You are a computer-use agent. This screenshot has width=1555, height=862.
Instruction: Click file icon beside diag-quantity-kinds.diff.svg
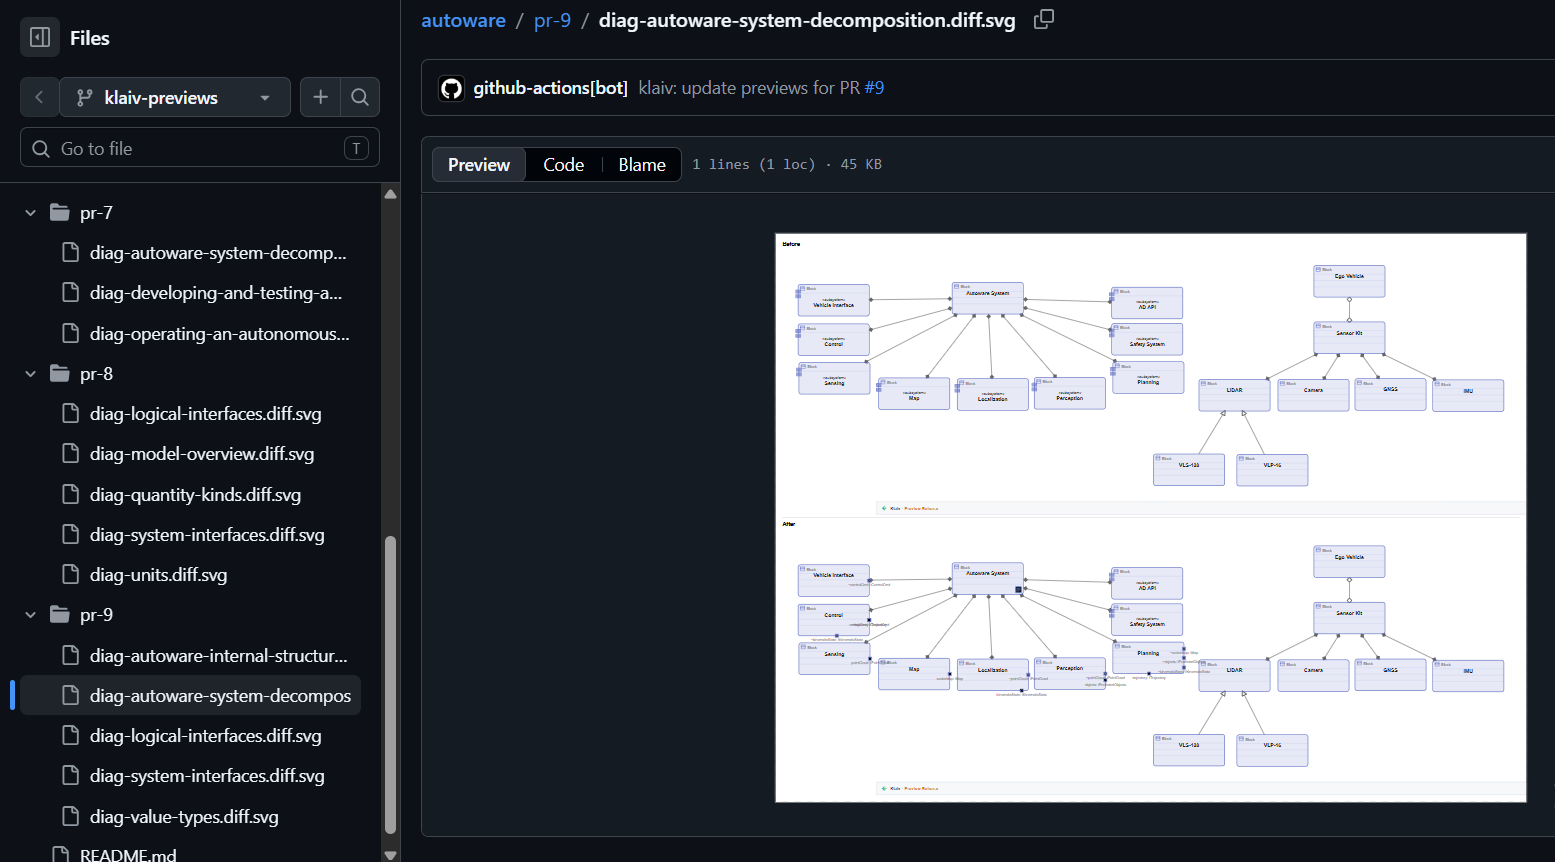[71, 495]
